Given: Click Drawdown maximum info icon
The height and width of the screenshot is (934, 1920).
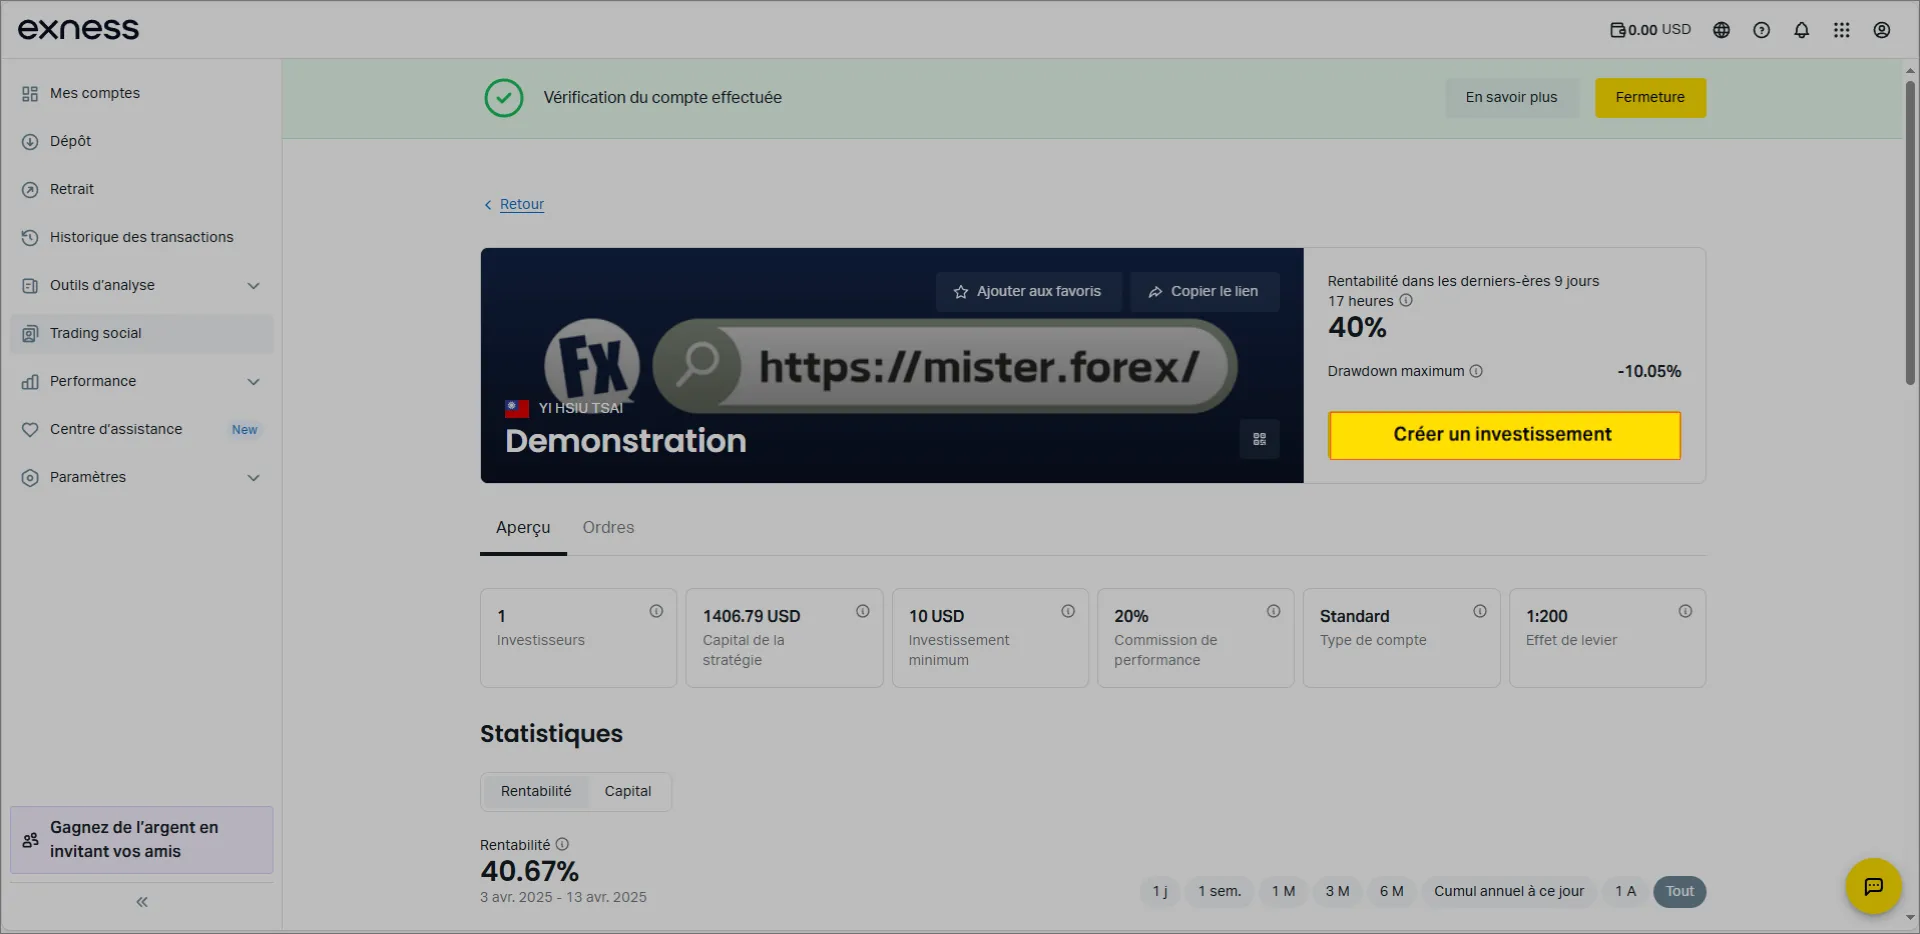Looking at the screenshot, I should [1476, 371].
